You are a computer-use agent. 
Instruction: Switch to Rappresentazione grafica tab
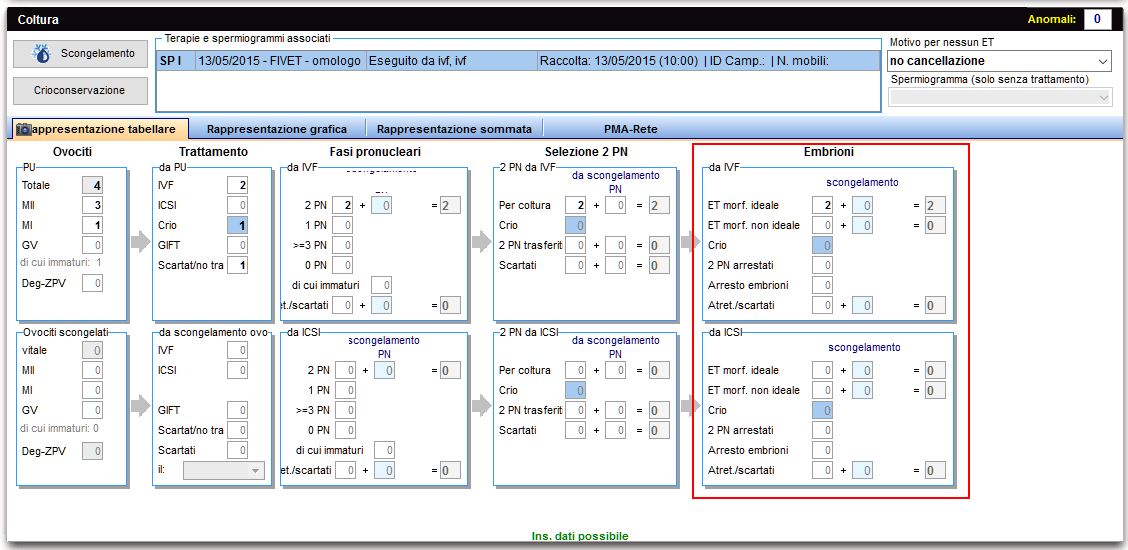[277, 129]
